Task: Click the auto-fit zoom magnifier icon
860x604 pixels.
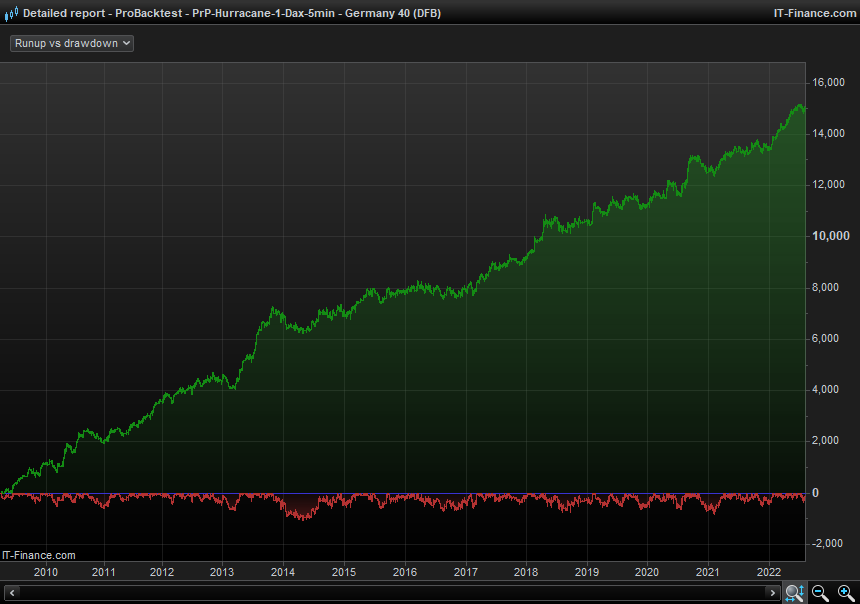Action: point(794,593)
